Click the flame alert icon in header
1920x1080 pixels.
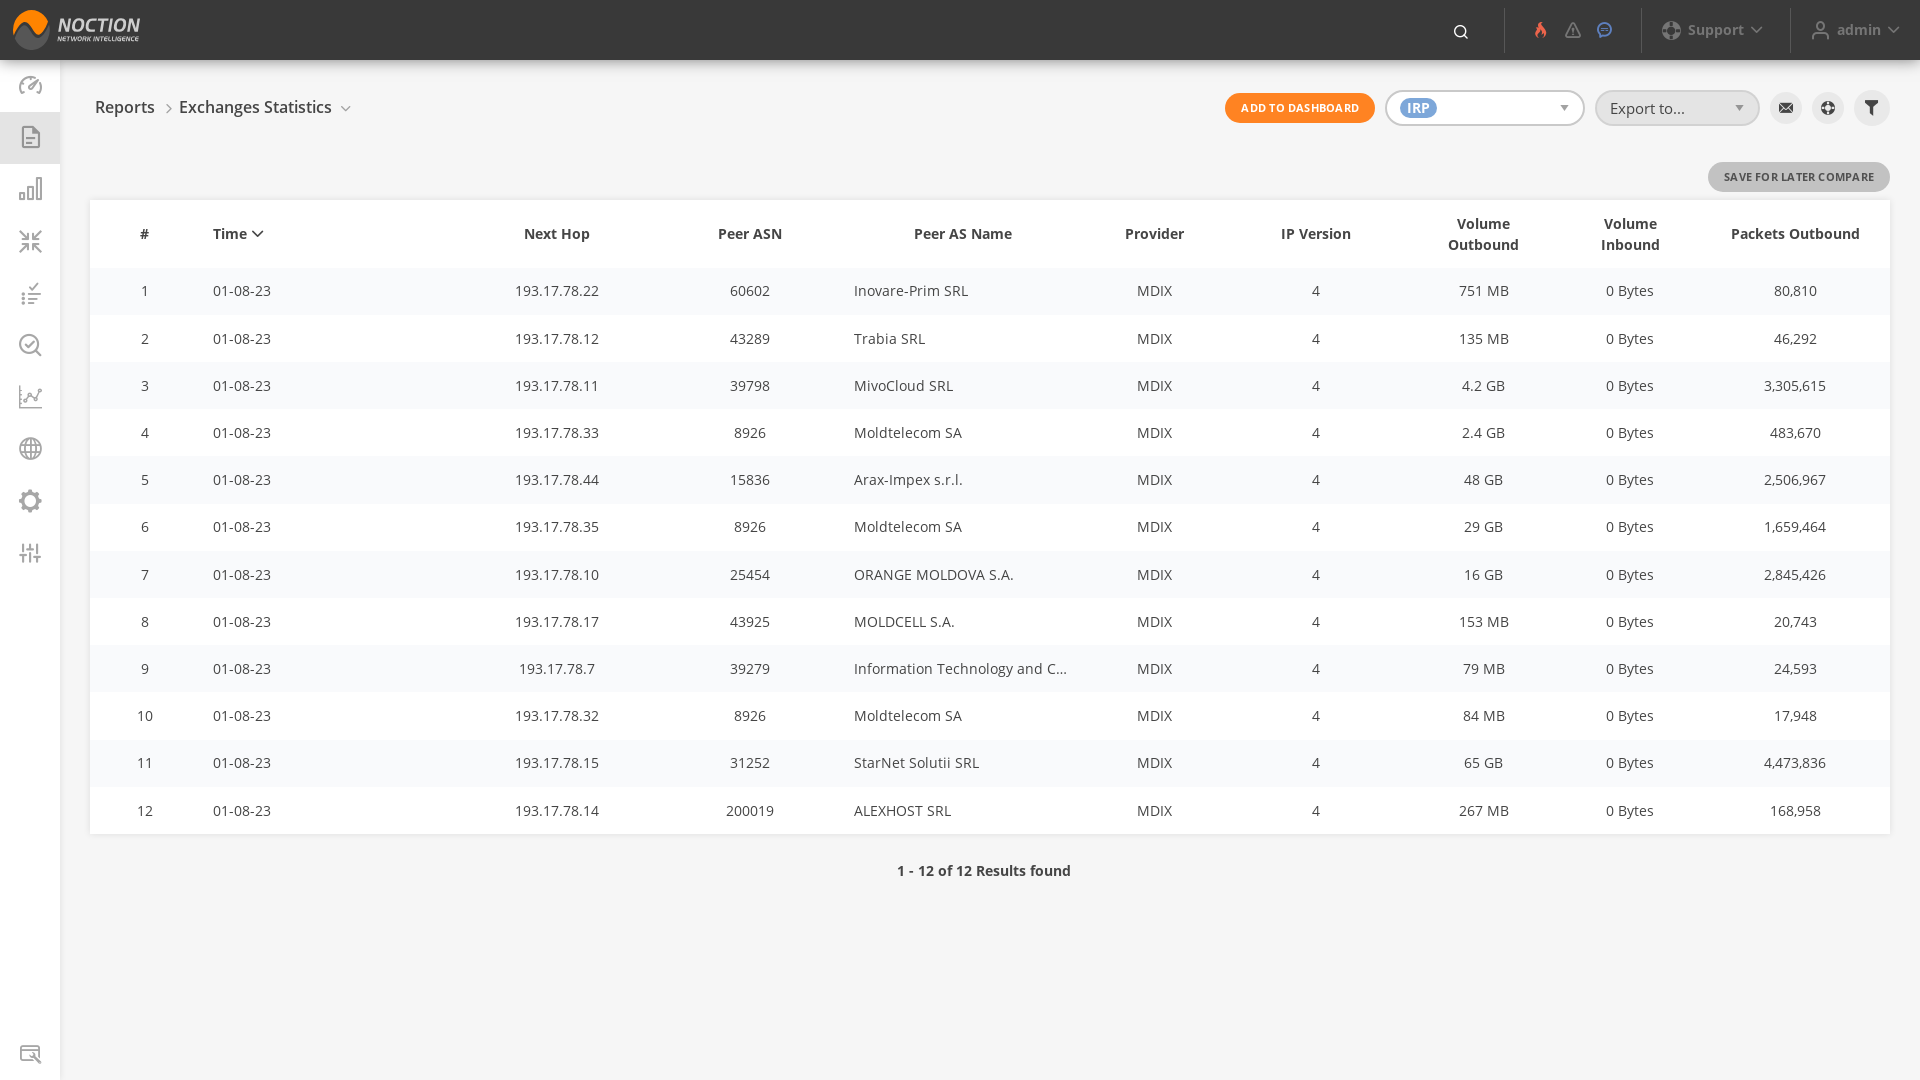[1540, 30]
